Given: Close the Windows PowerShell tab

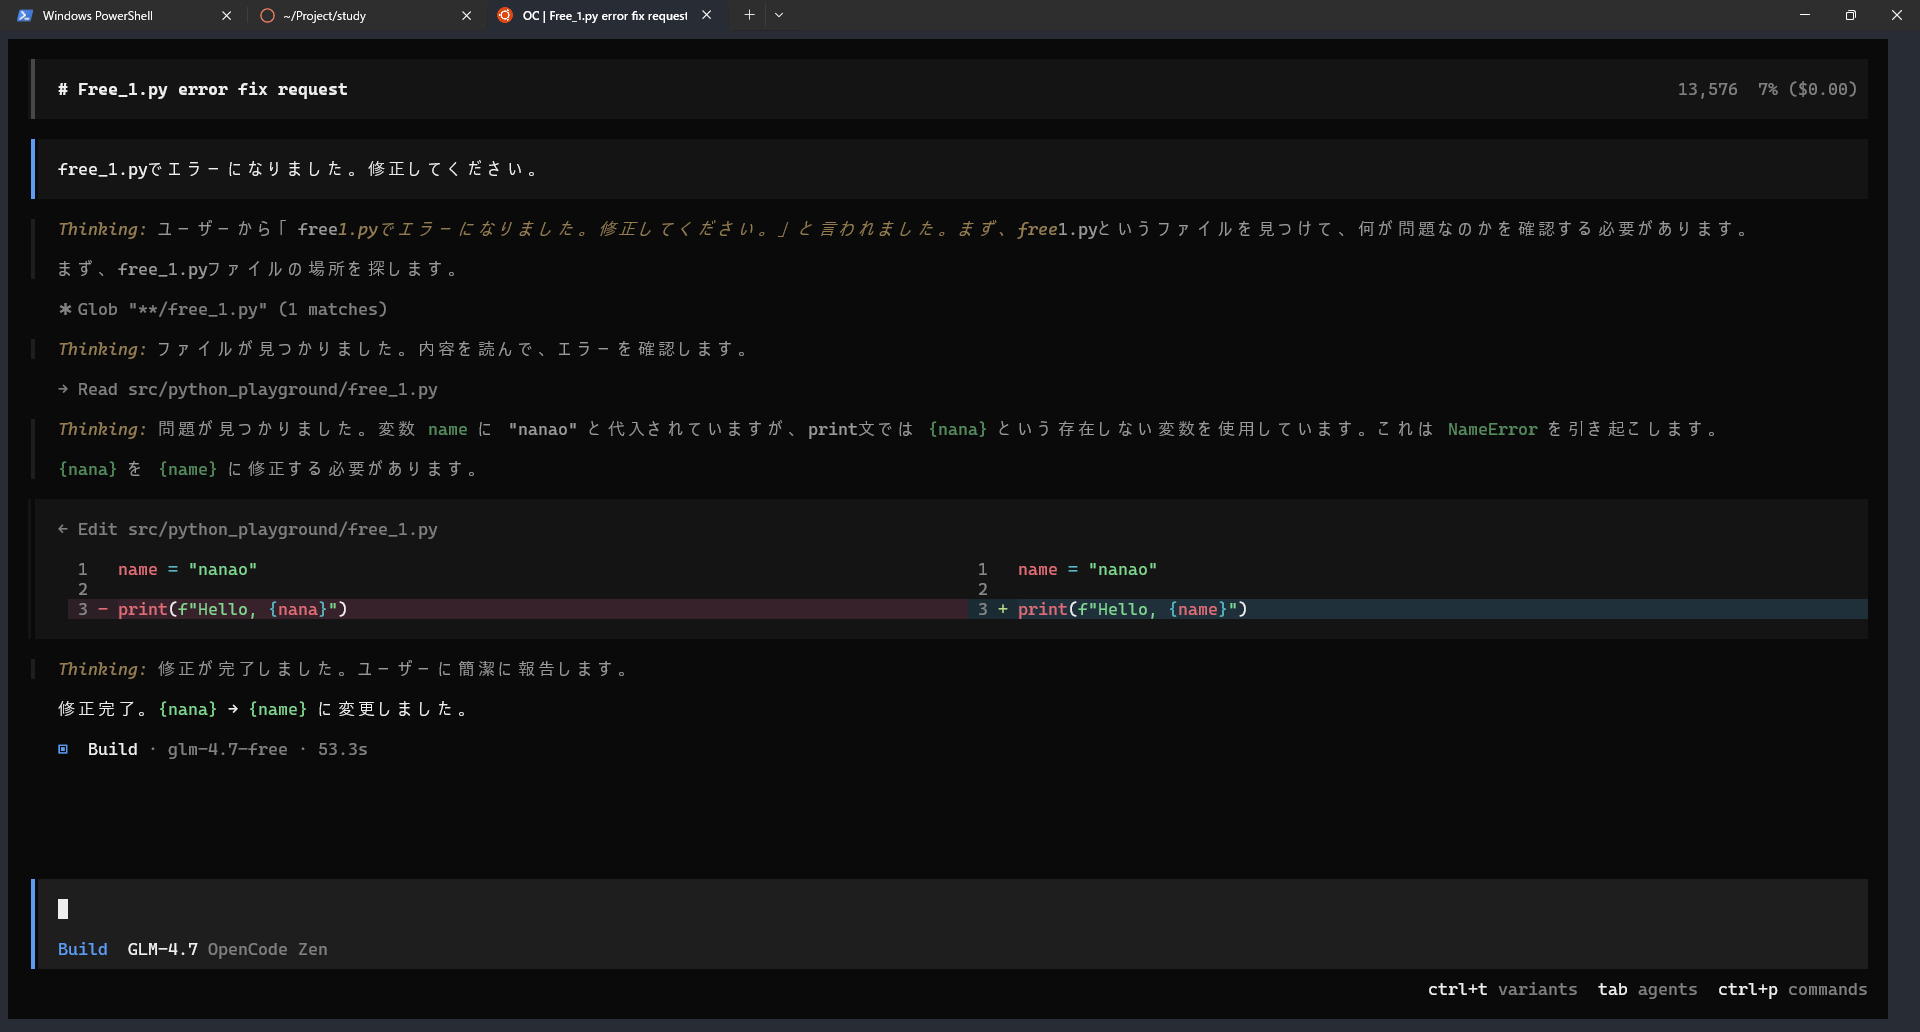Looking at the screenshot, I should click(226, 16).
